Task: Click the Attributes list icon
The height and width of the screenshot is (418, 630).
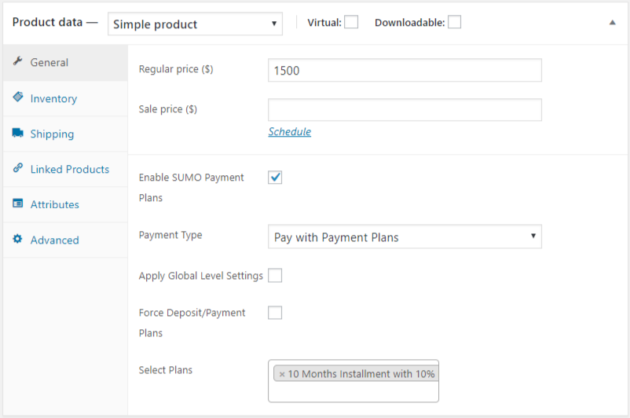Action: 18,203
